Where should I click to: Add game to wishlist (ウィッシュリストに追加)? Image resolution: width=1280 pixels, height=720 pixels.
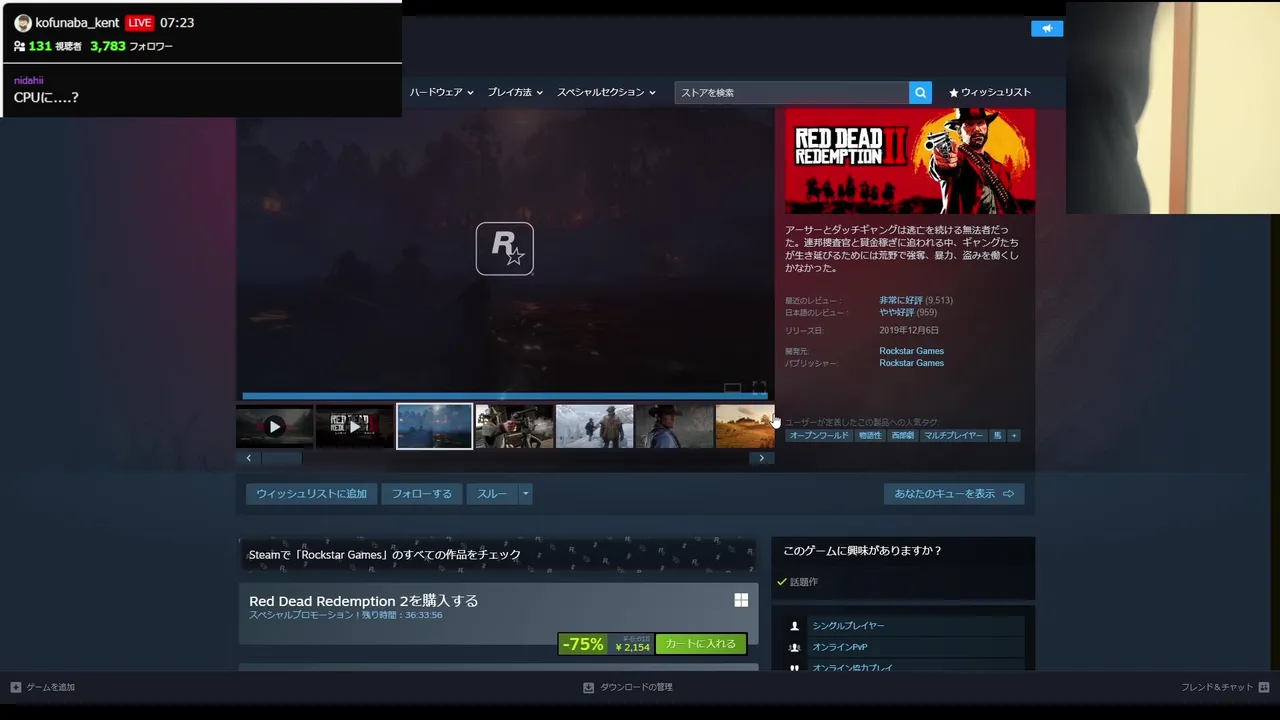click(x=311, y=494)
